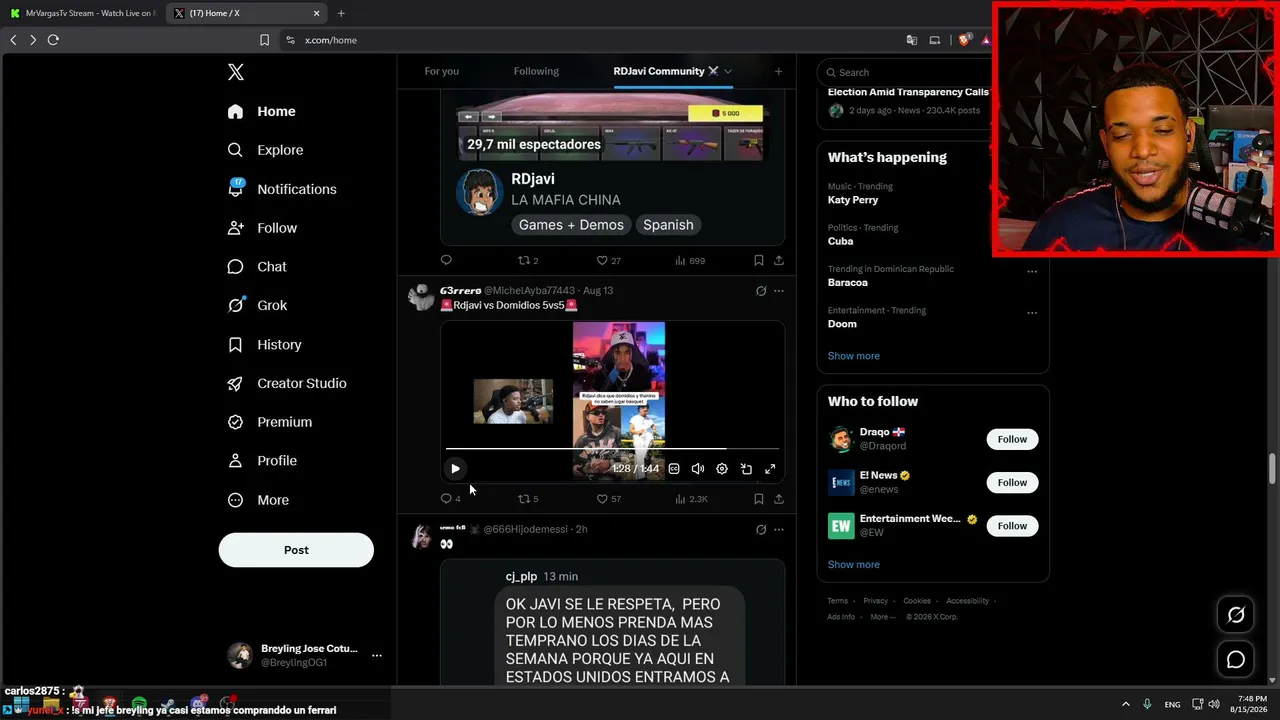Screen dimensions: 1280x720
Task: Bookmark the RDJavi stream post
Action: [758, 260]
